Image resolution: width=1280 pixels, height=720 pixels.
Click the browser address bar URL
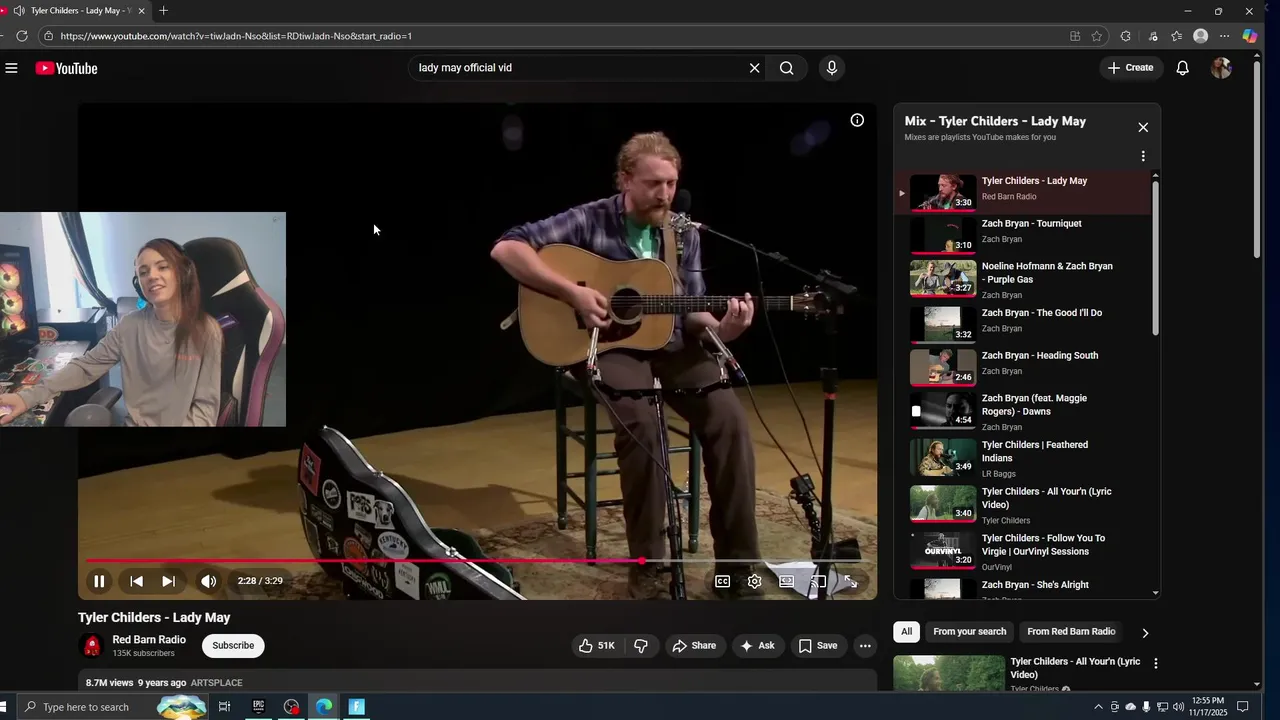pos(236,36)
